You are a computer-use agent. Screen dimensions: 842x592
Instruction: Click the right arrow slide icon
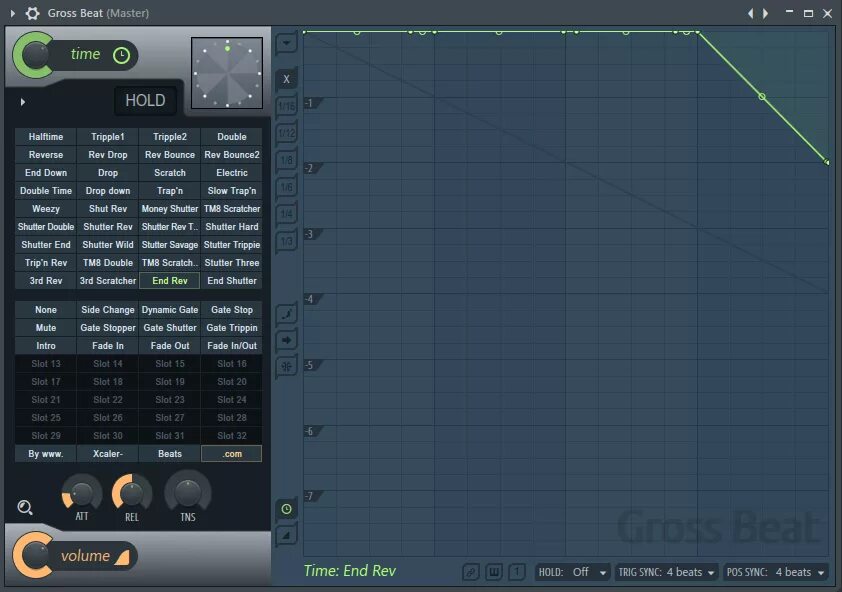(x=286, y=340)
